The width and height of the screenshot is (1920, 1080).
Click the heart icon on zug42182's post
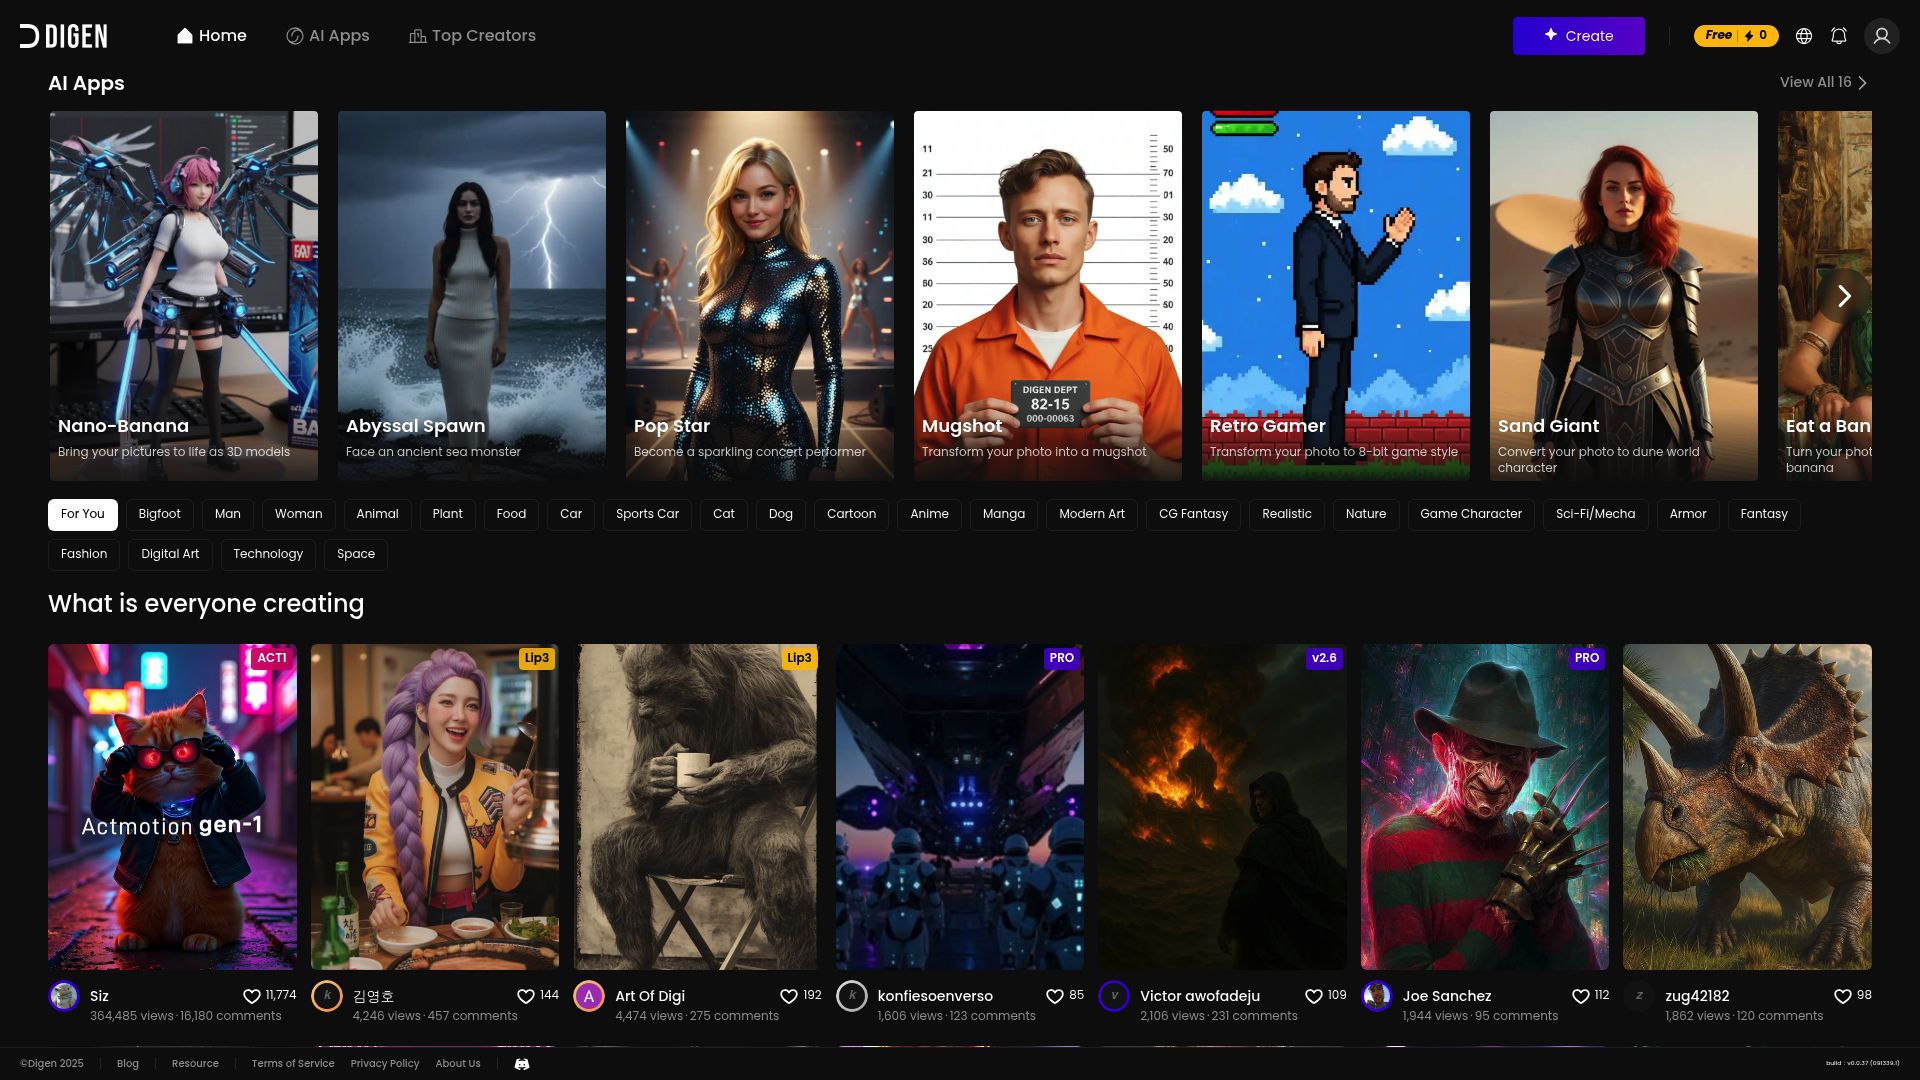coord(1842,996)
